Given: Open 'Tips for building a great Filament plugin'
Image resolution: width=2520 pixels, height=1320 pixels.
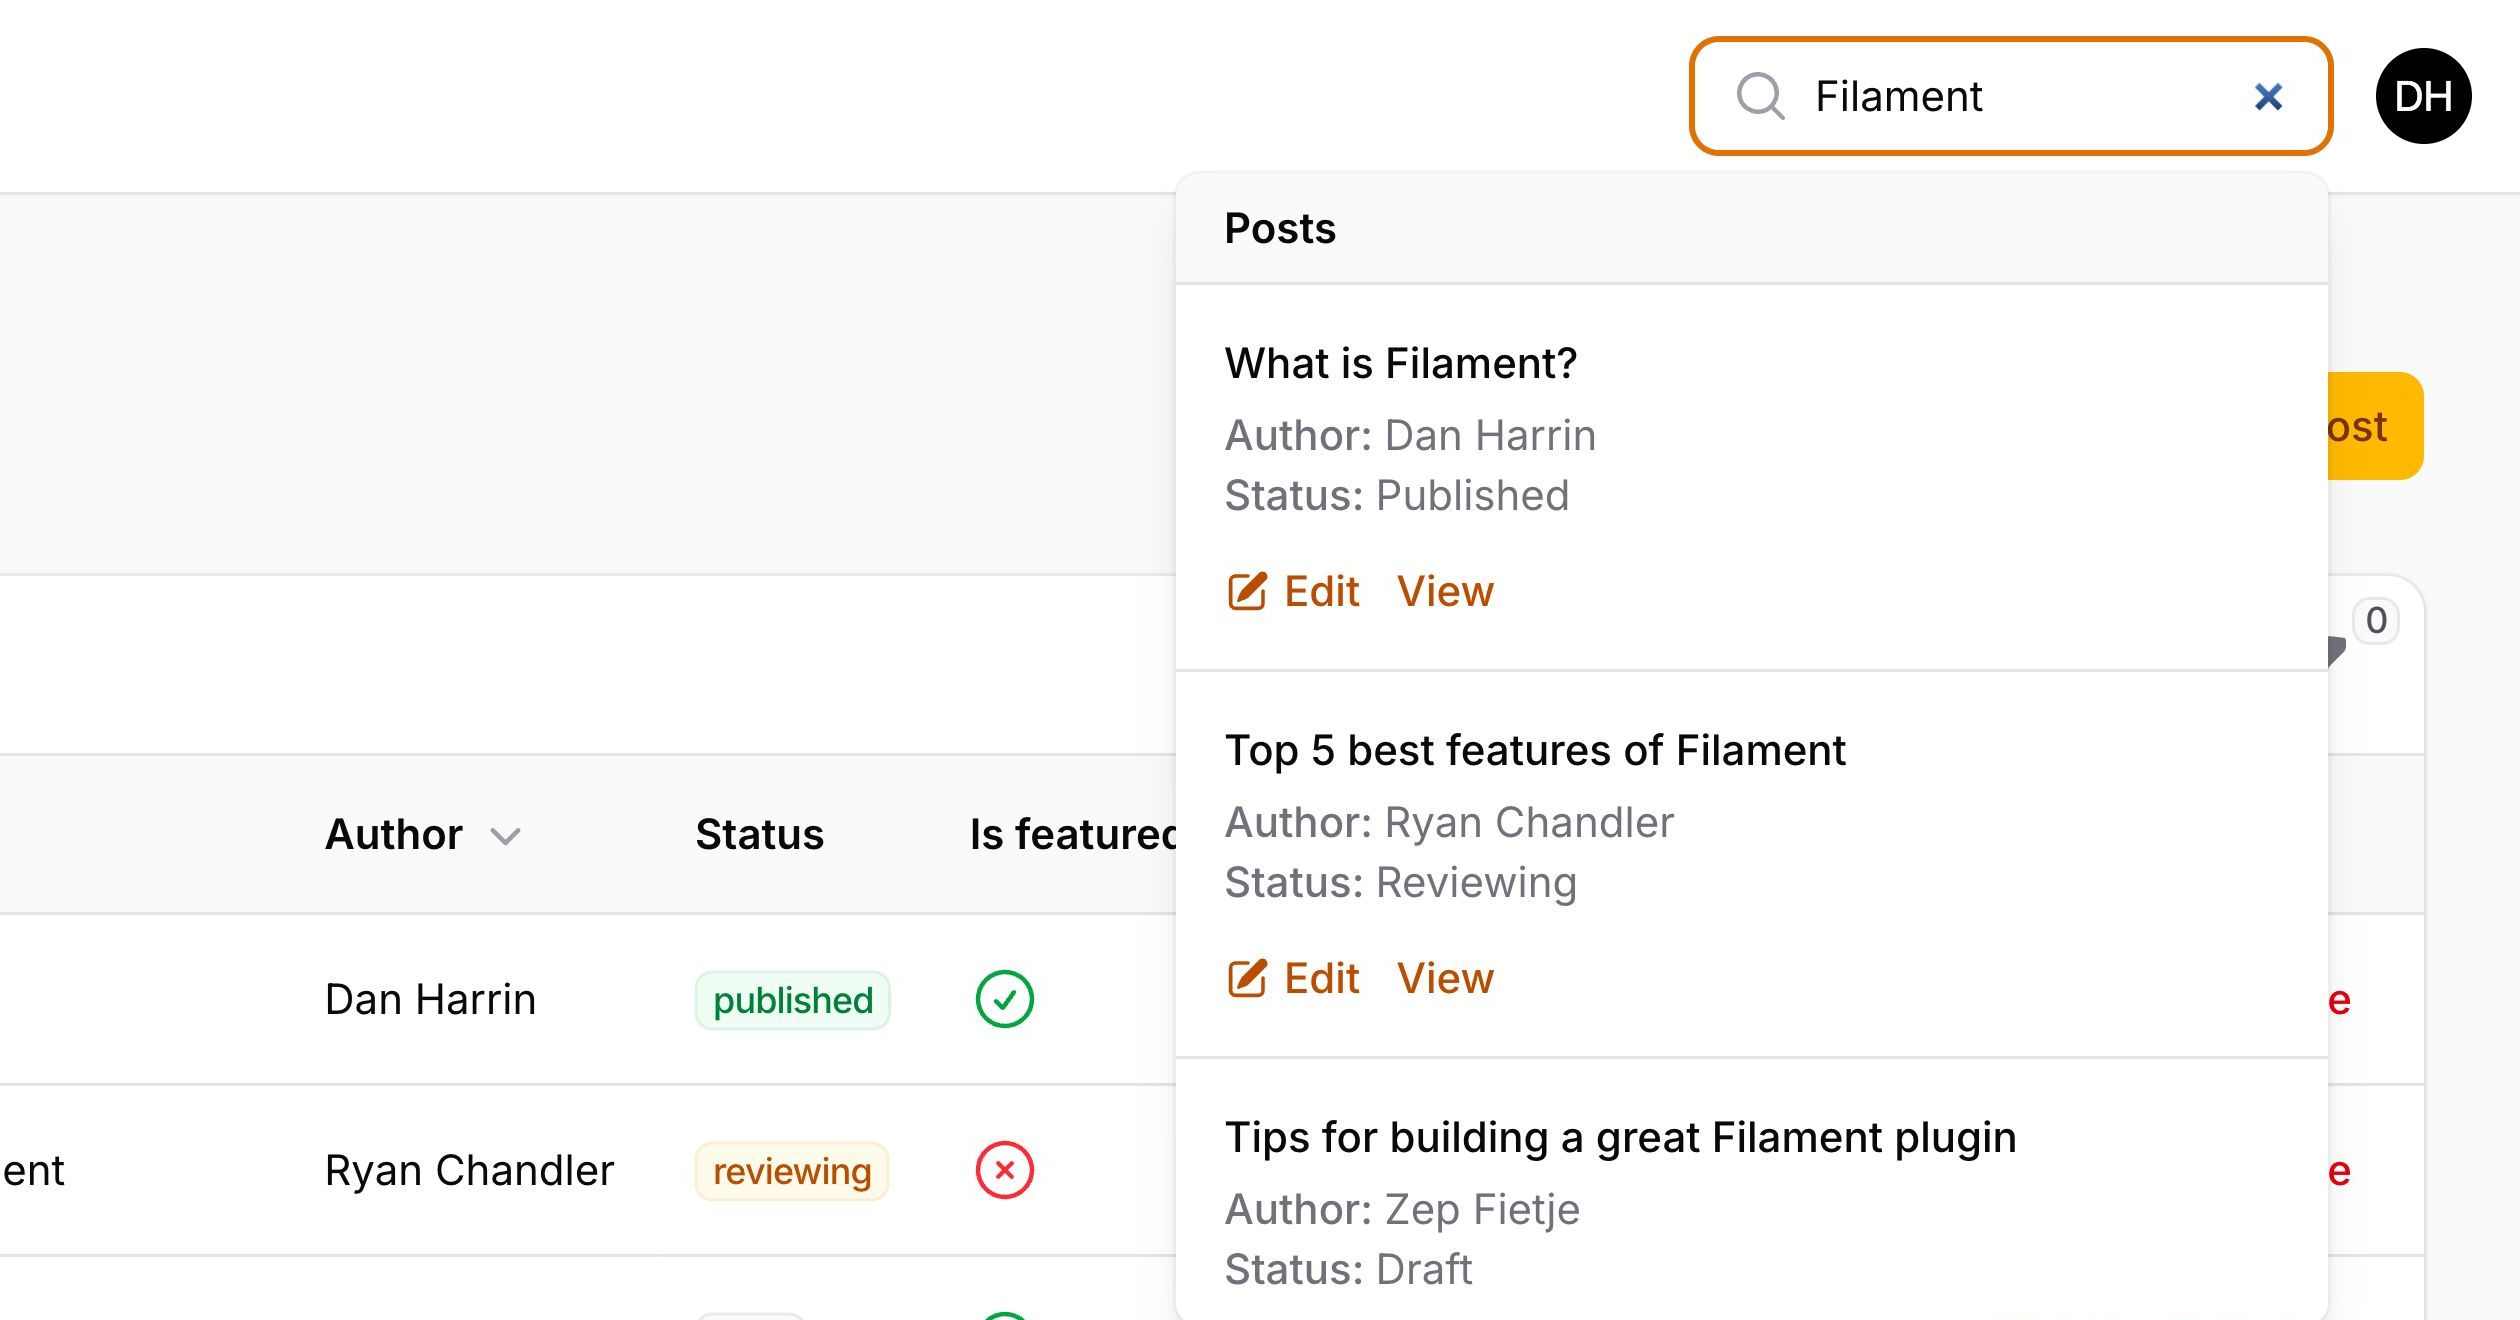Looking at the screenshot, I should [1620, 1137].
